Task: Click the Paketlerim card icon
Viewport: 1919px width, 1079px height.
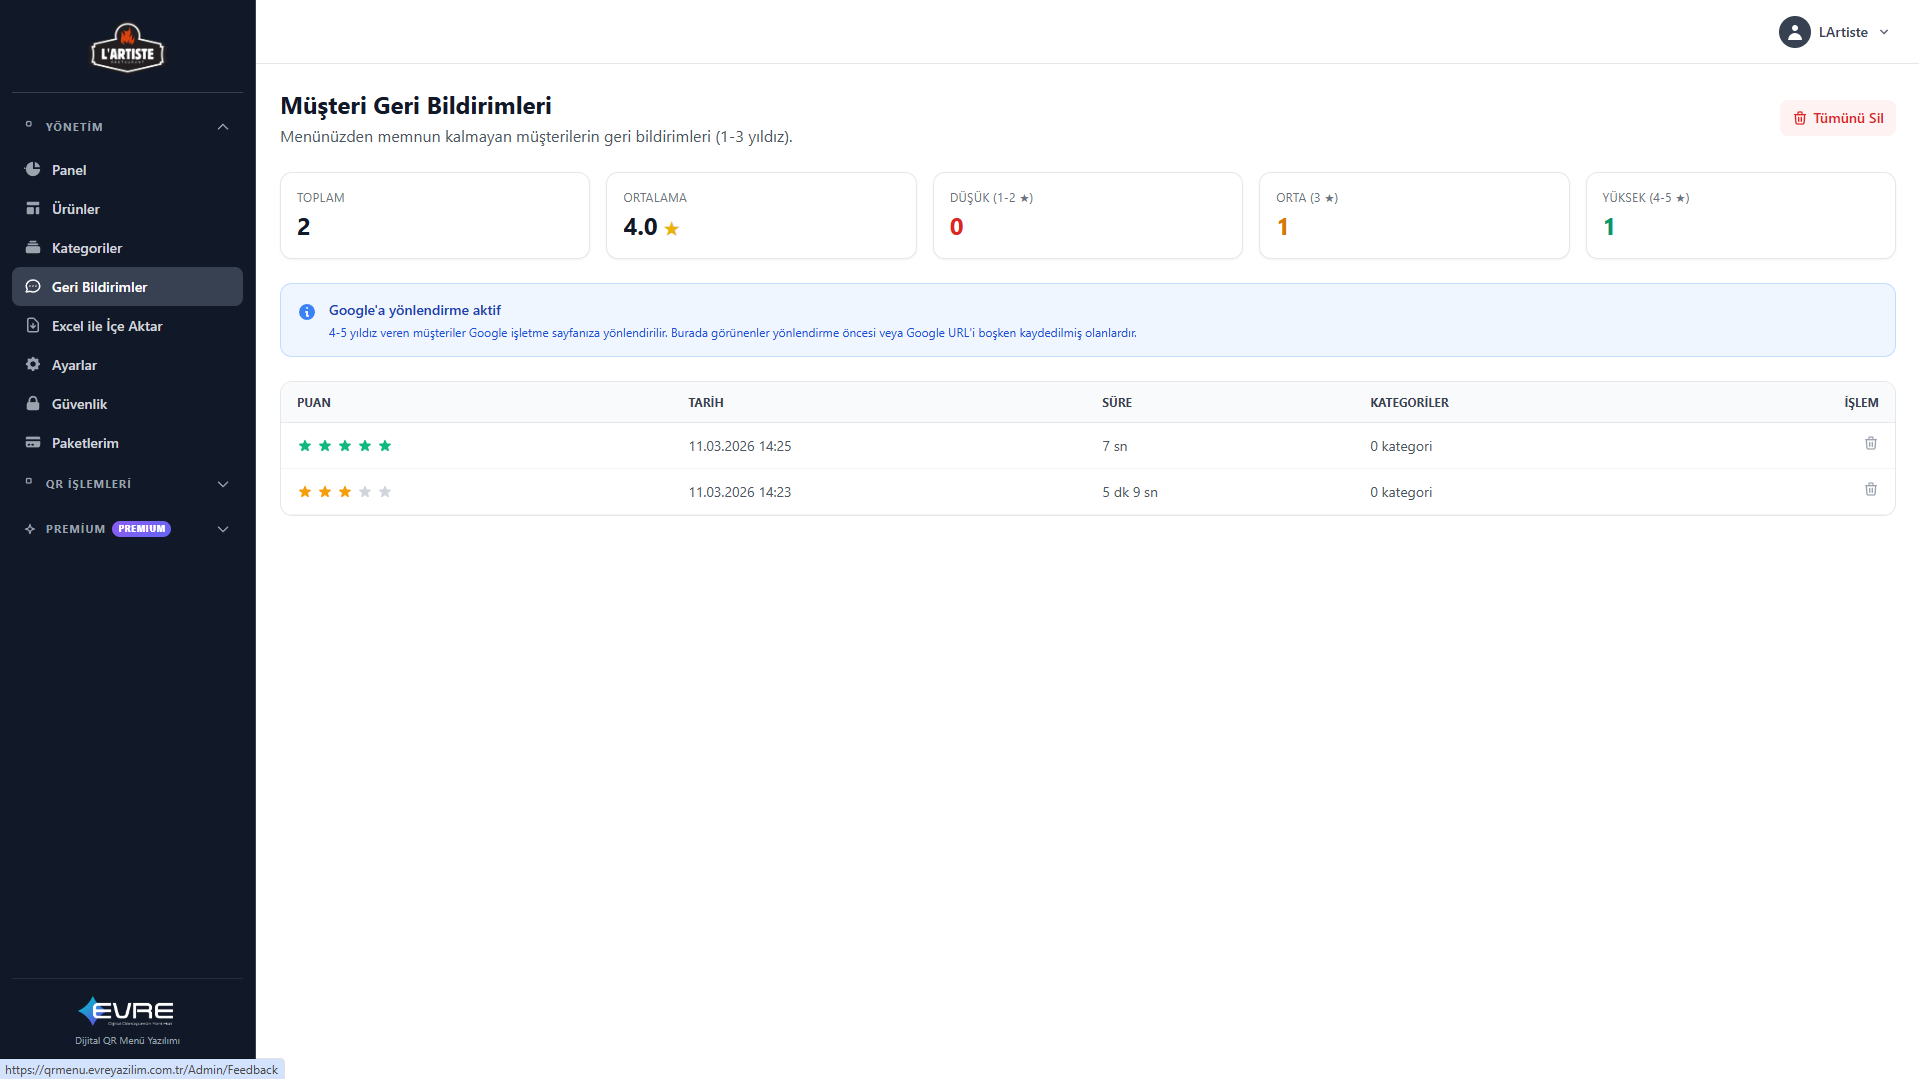Action: point(33,442)
